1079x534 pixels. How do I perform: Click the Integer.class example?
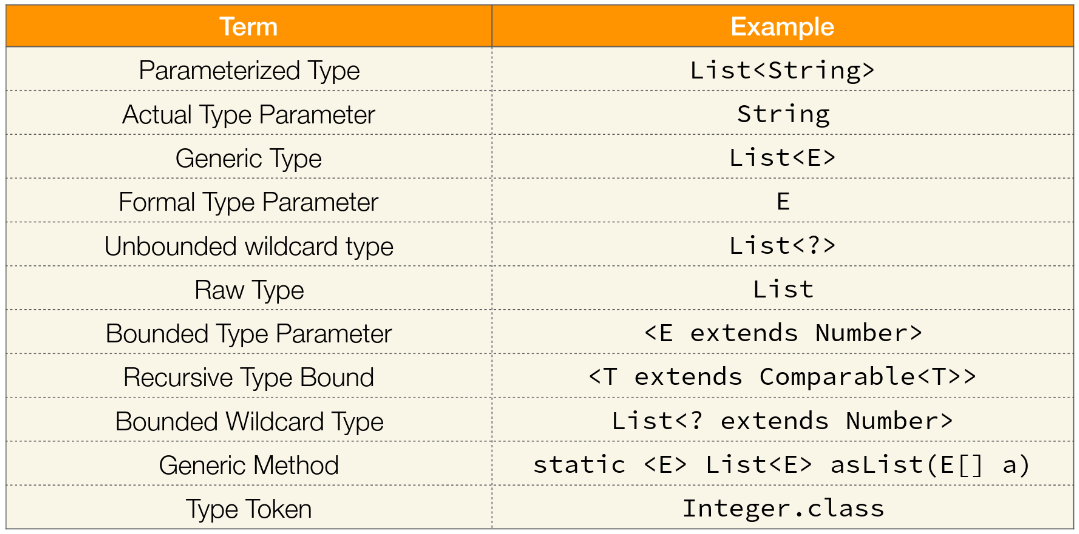(x=783, y=509)
